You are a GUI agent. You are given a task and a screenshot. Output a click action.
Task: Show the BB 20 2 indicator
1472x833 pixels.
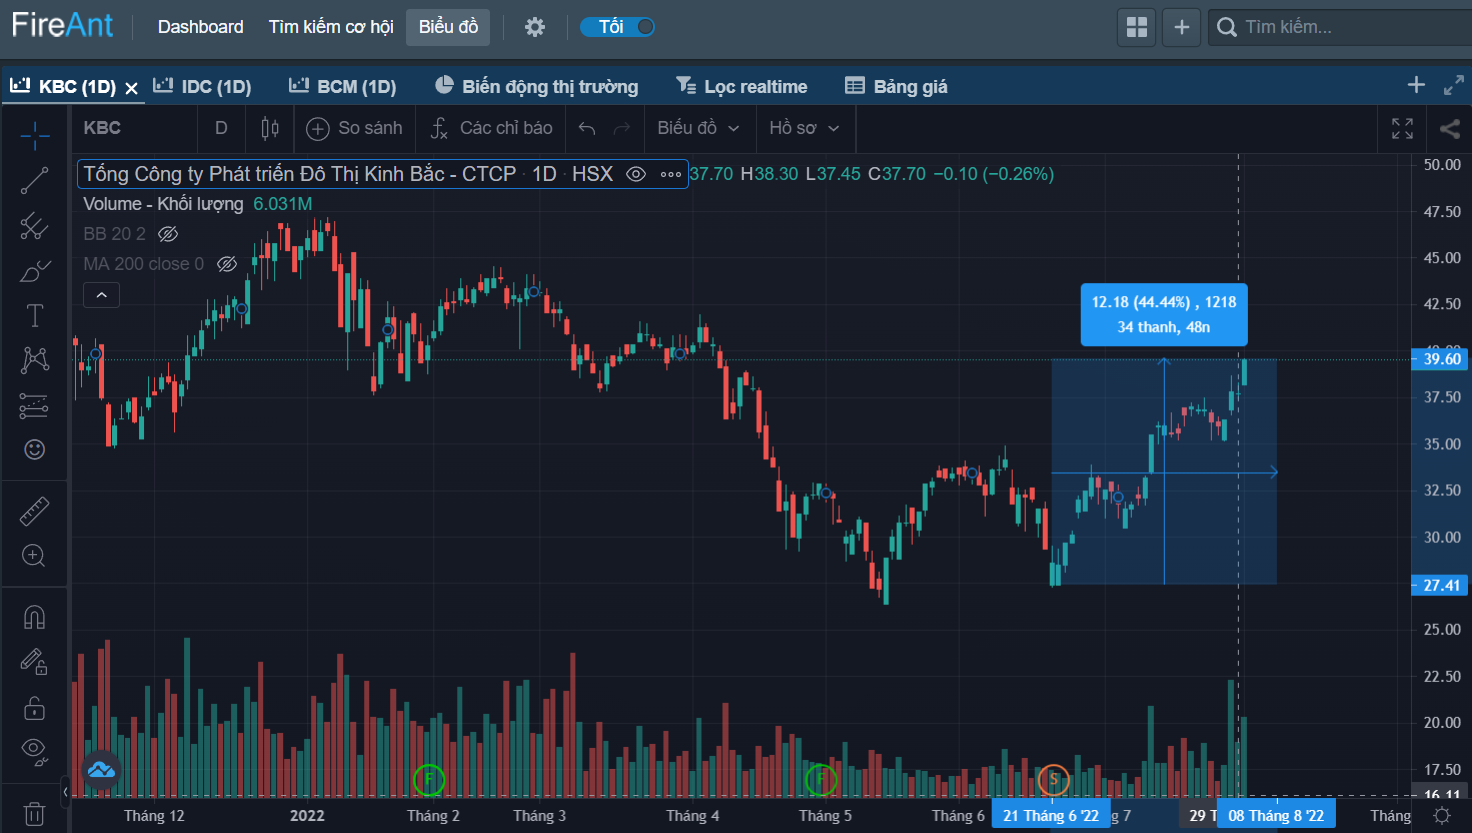click(168, 234)
